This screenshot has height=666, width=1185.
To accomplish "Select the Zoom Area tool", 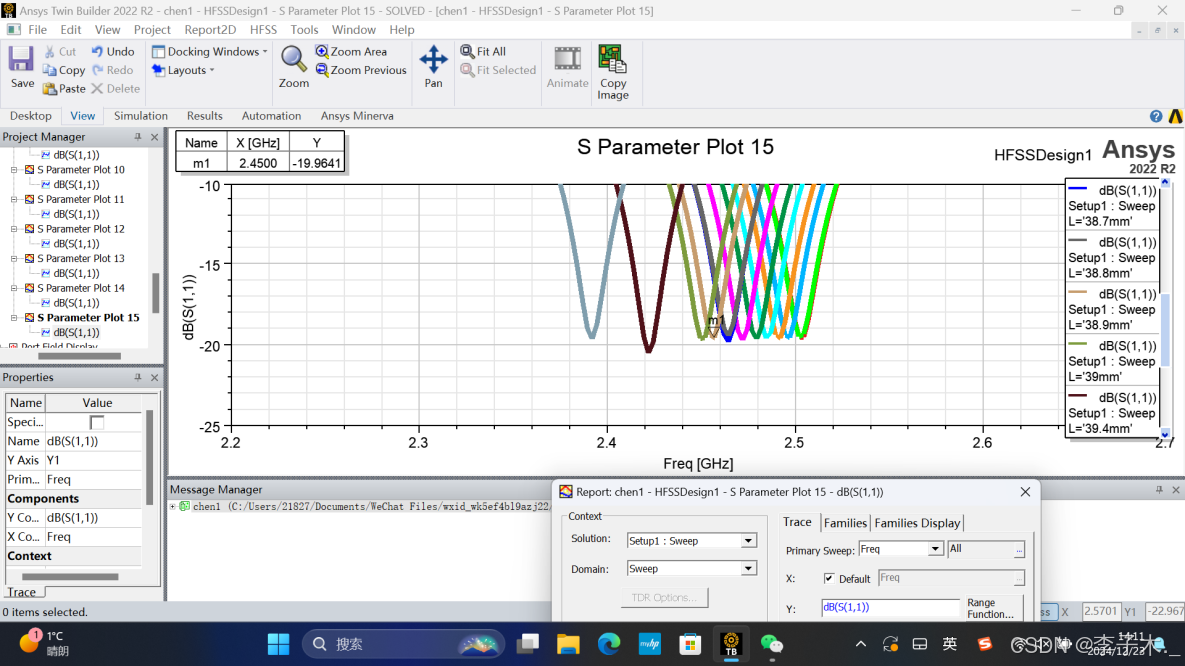I will pyautogui.click(x=351, y=51).
